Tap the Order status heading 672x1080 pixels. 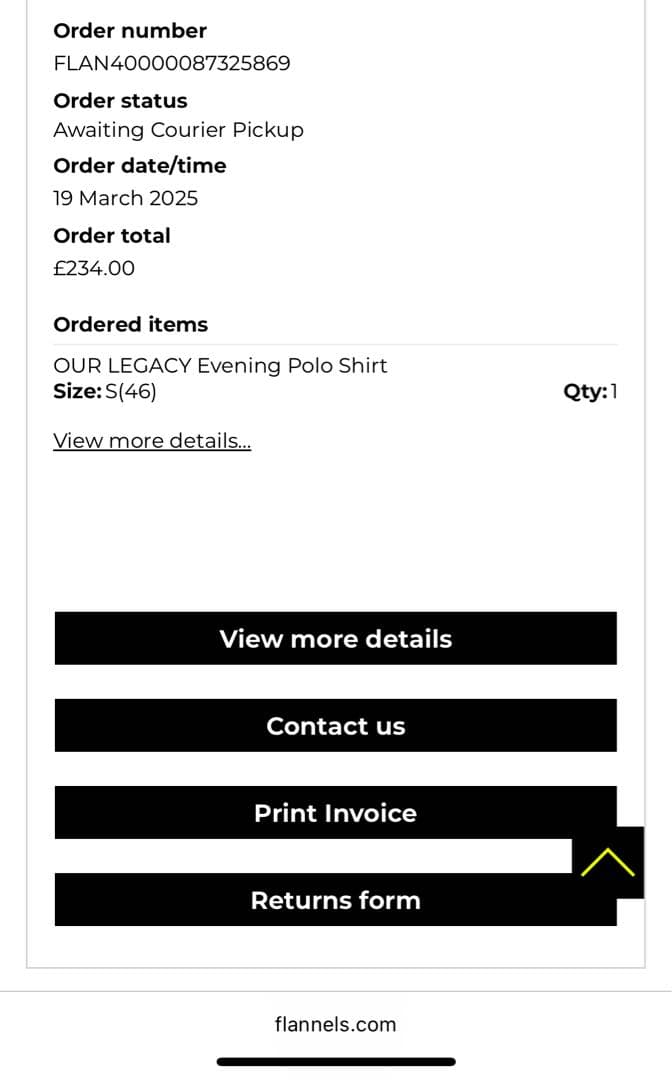click(x=120, y=101)
